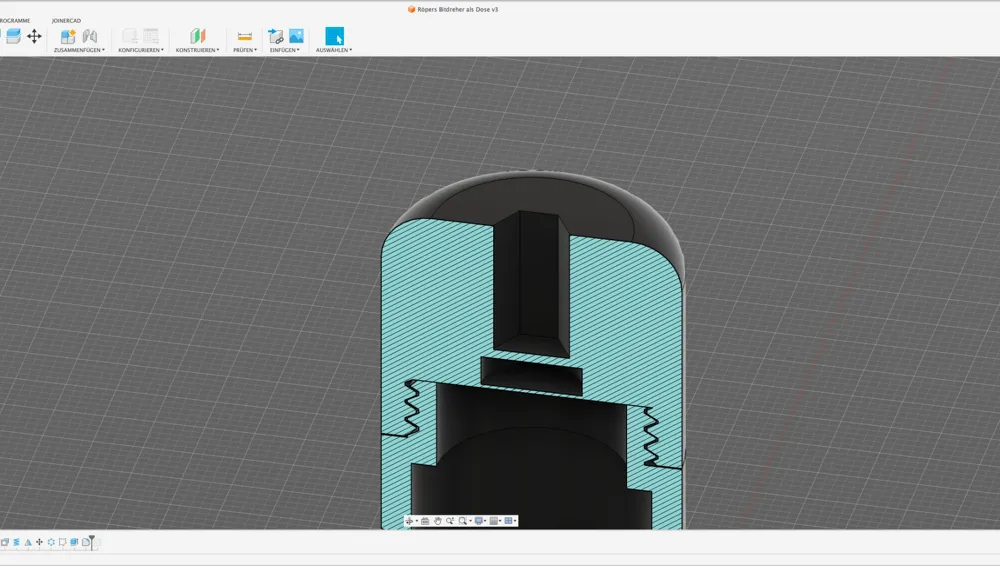The width and height of the screenshot is (1000, 572).
Task: Expand the PRÜFEN dropdown
Action: 245,50
